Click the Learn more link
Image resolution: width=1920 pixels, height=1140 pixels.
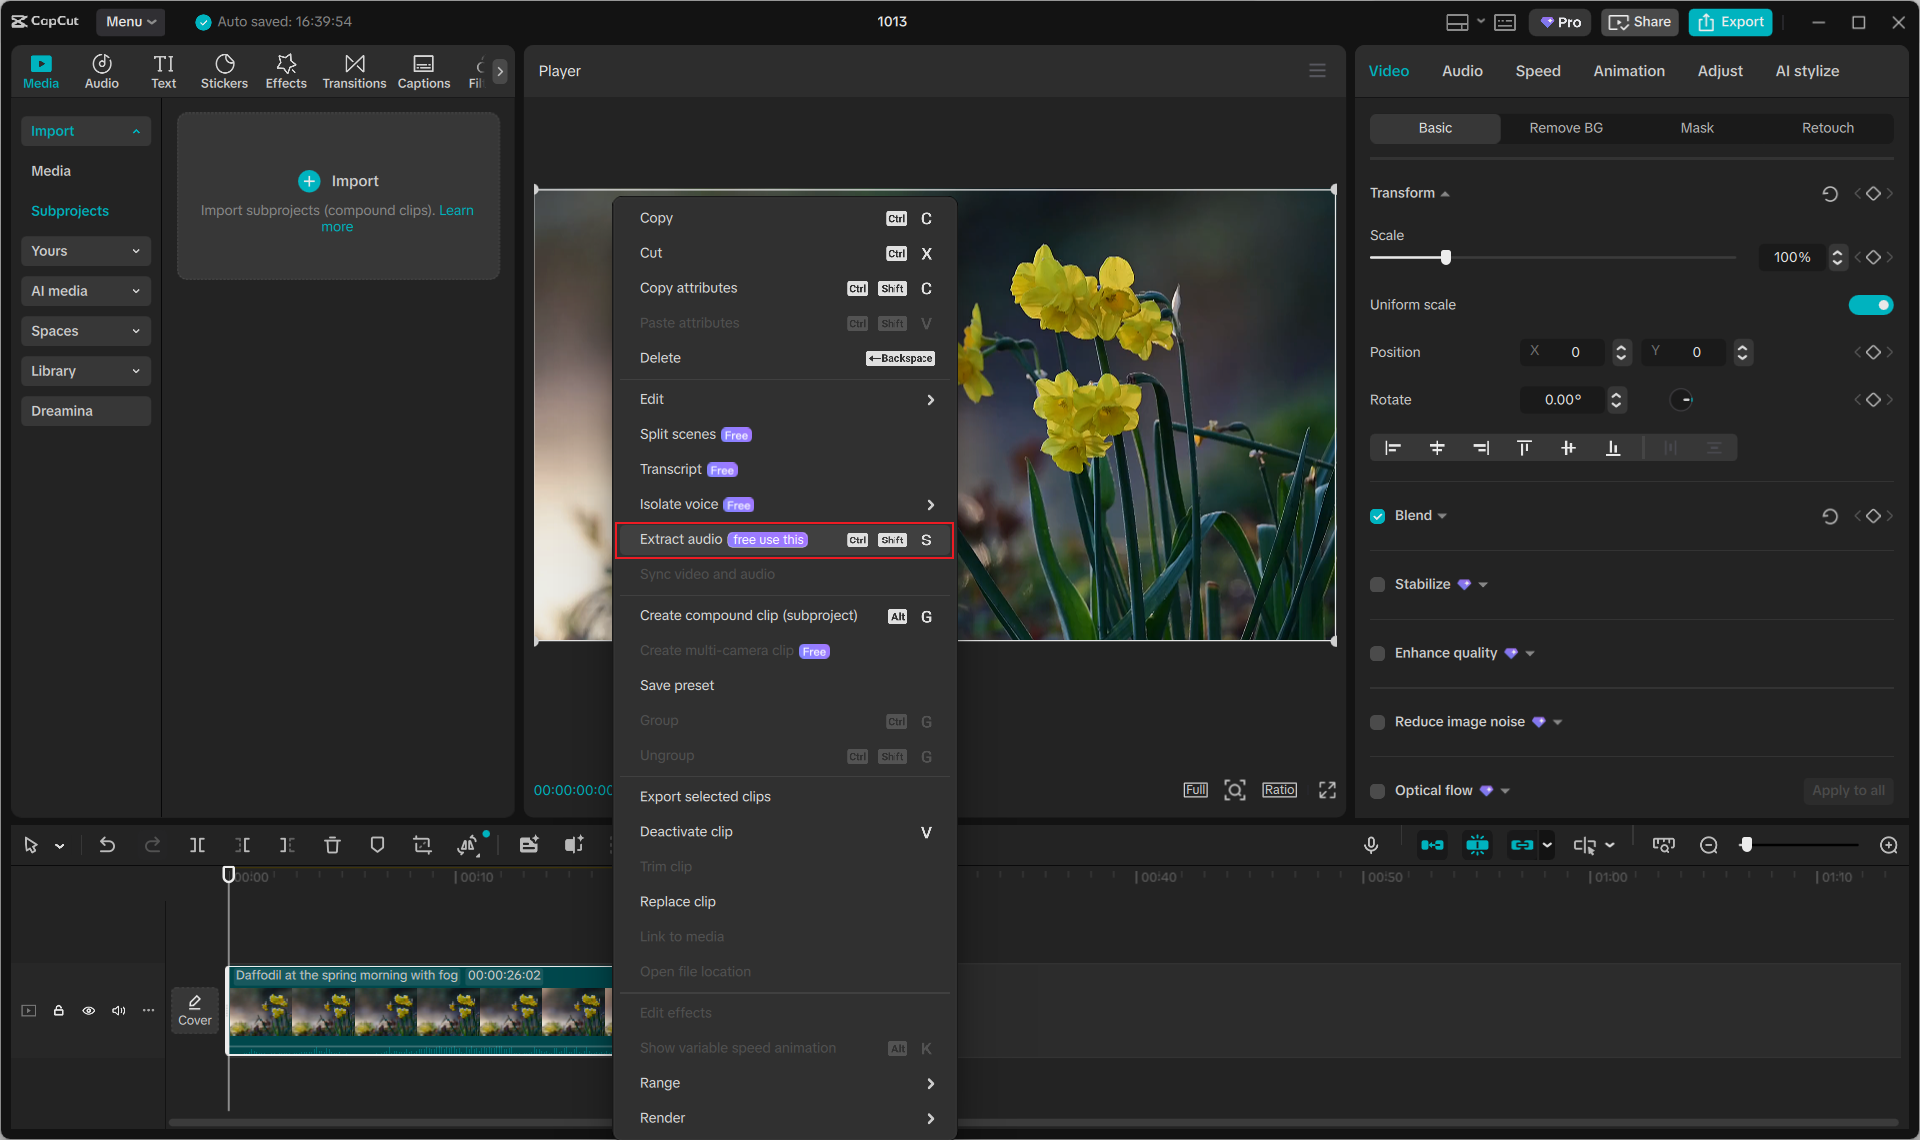[456, 210]
